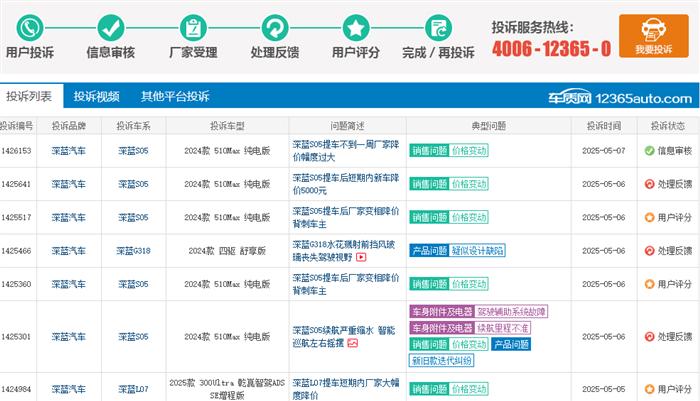Click the 驾驶辅助系统故障 tag

(x=511, y=312)
